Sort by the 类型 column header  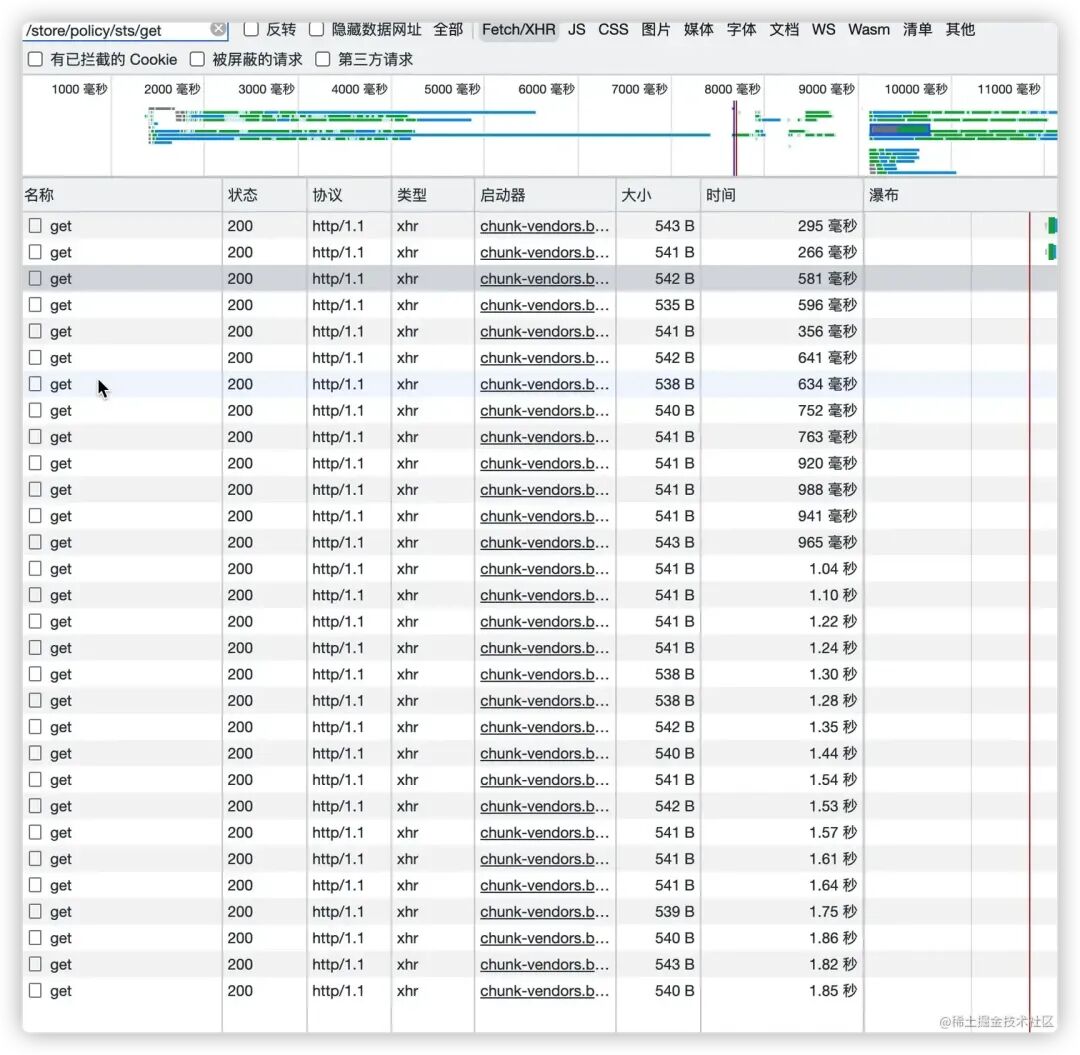(x=433, y=195)
